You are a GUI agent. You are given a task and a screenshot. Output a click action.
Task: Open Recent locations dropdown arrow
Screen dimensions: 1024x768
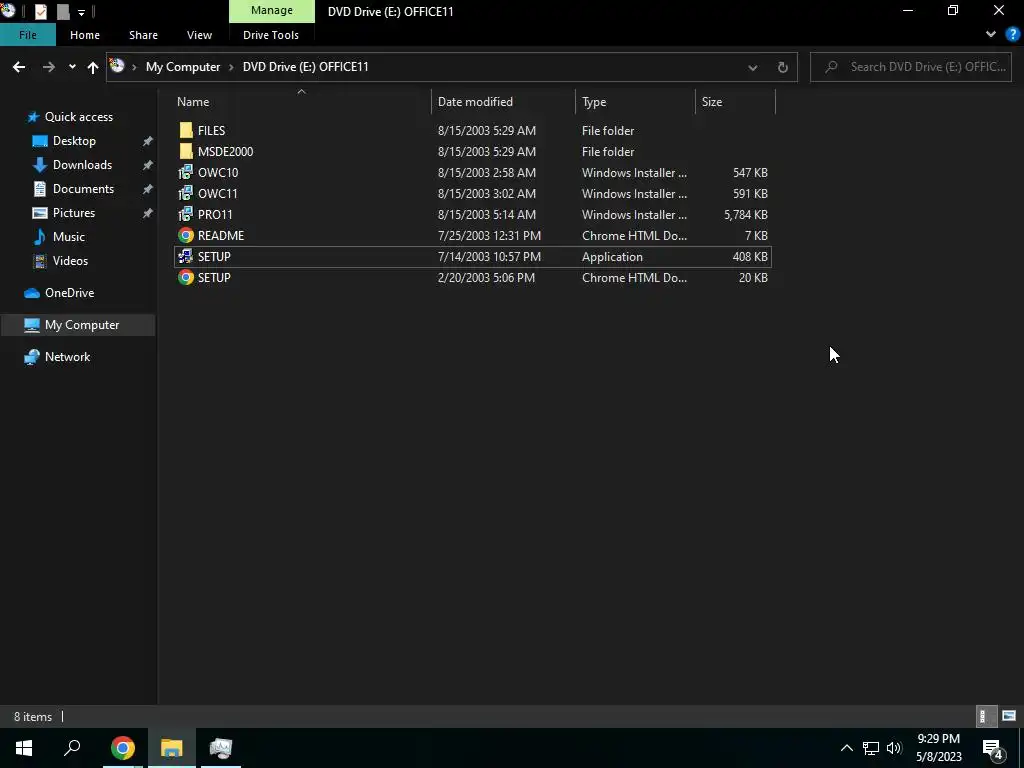[x=72, y=67]
